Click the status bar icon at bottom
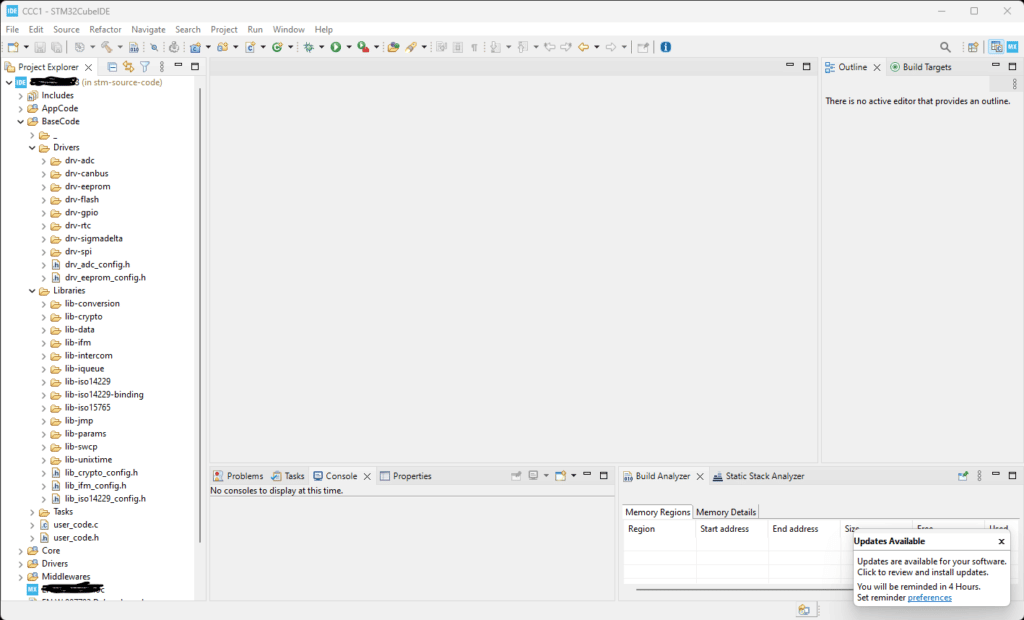This screenshot has height=620, width=1024. tap(804, 610)
